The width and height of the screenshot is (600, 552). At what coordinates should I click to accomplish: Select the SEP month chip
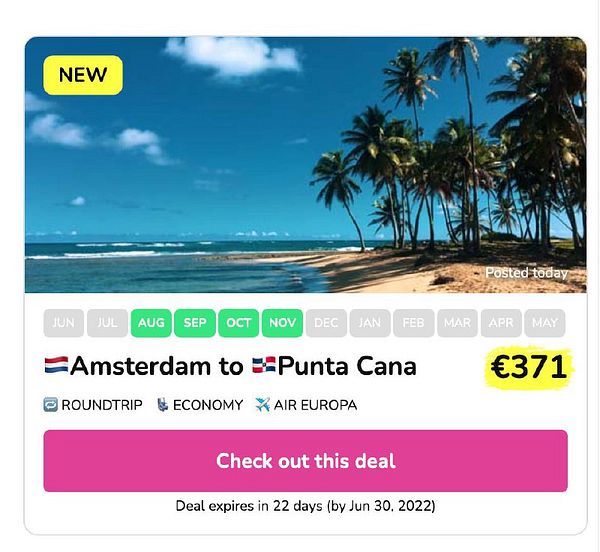point(195,323)
